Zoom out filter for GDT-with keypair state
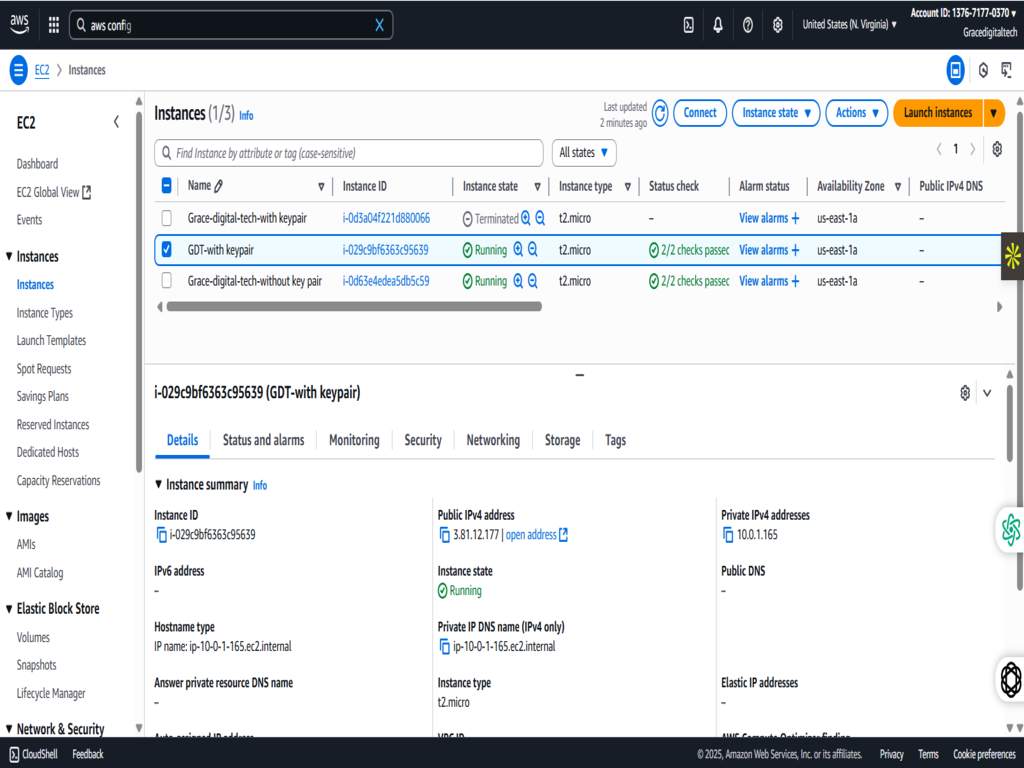The height and width of the screenshot is (768, 1024). click(533, 249)
